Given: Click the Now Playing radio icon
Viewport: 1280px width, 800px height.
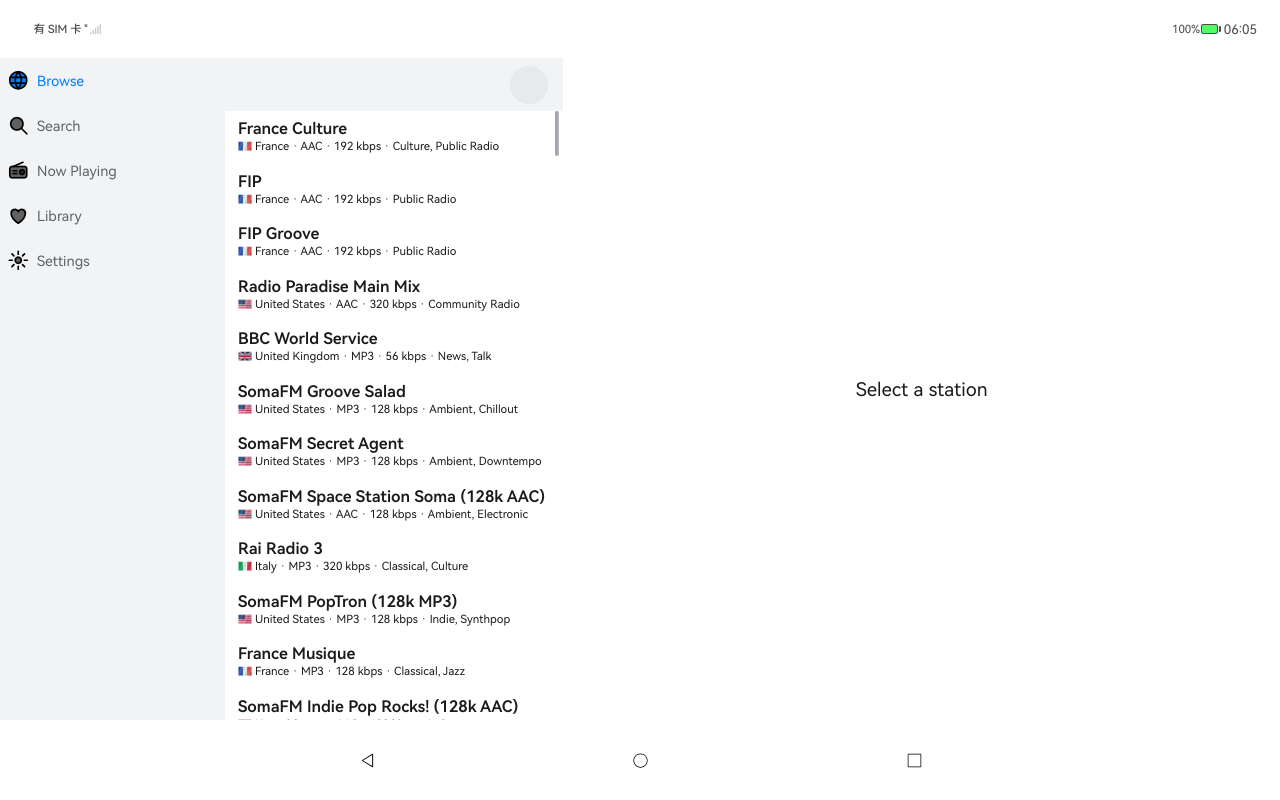Looking at the screenshot, I should click(18, 171).
